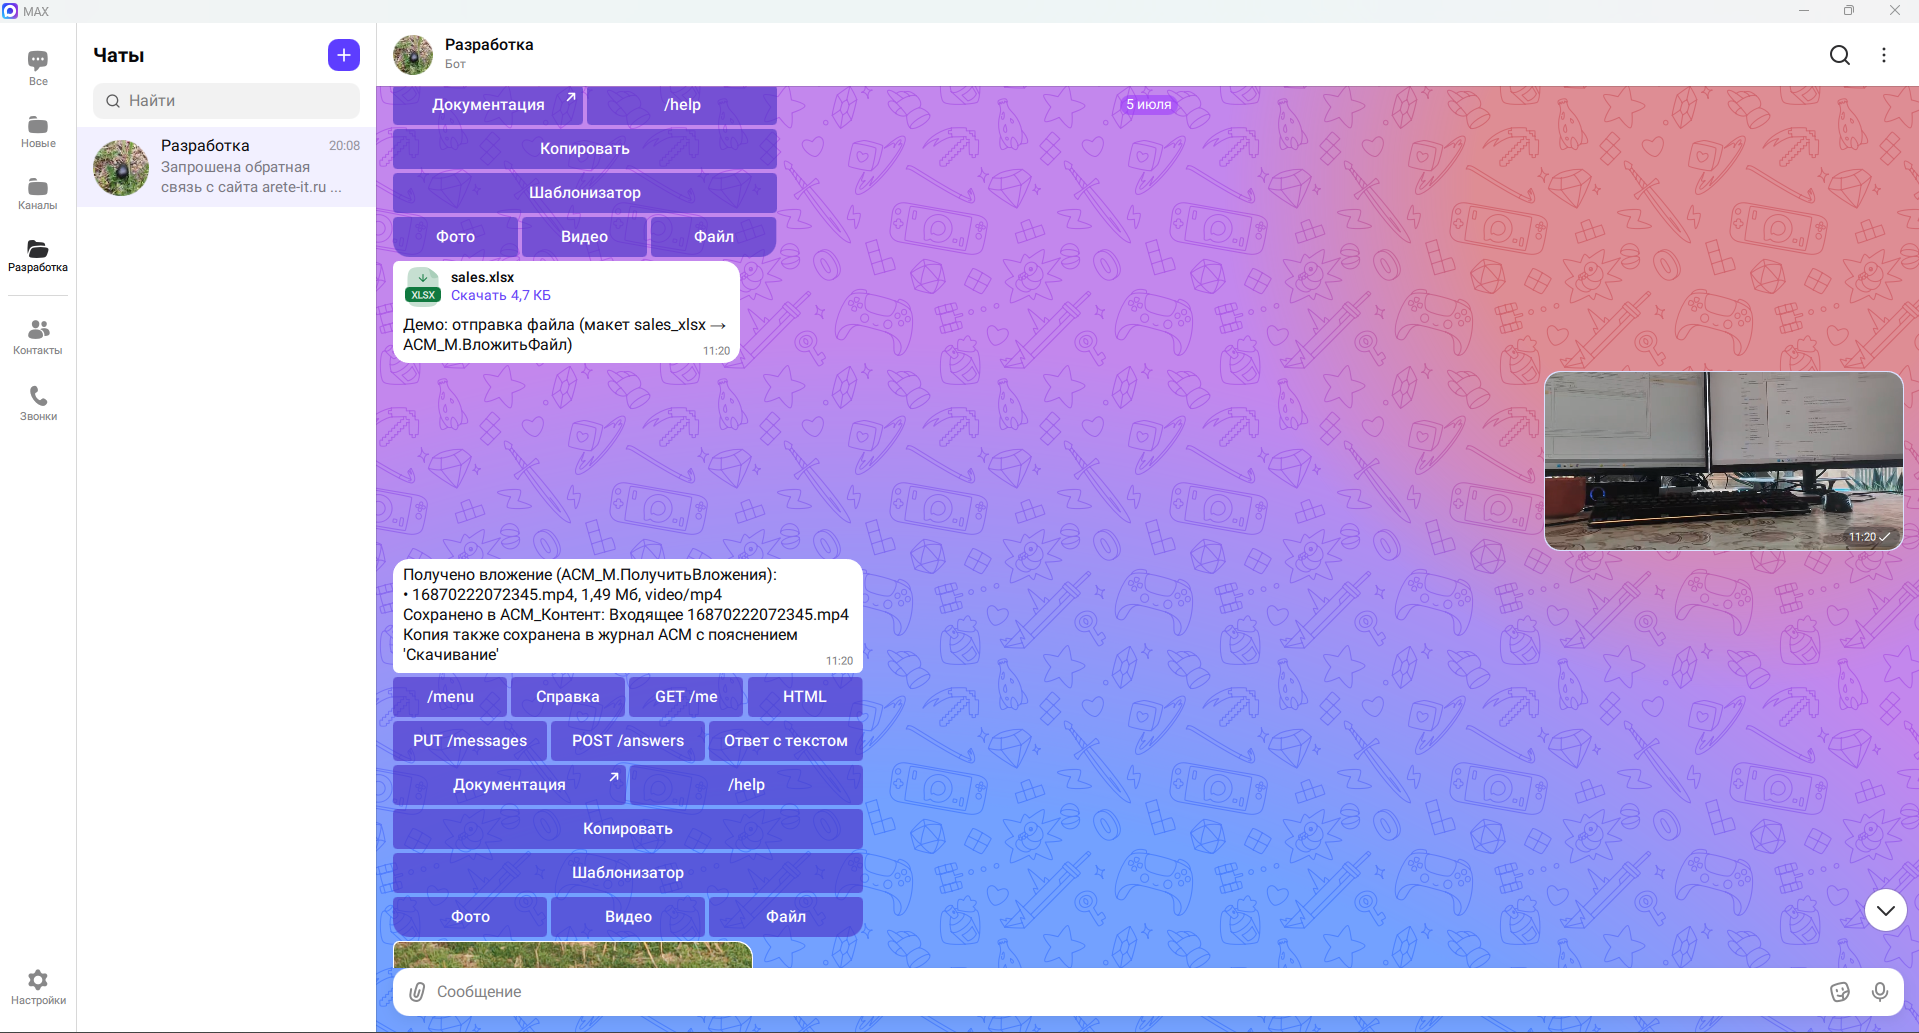1919x1033 pixels.
Task: Download the sales.xlsx file
Action: [500, 295]
